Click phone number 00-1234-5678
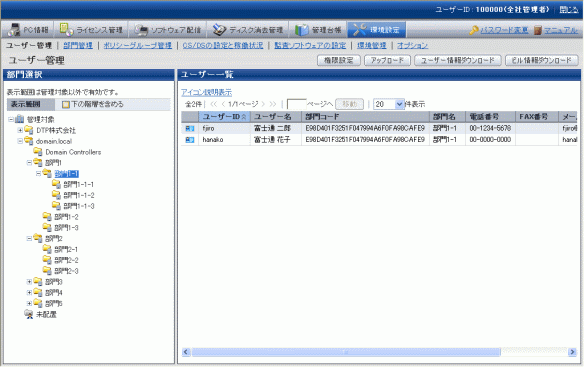 490,129
